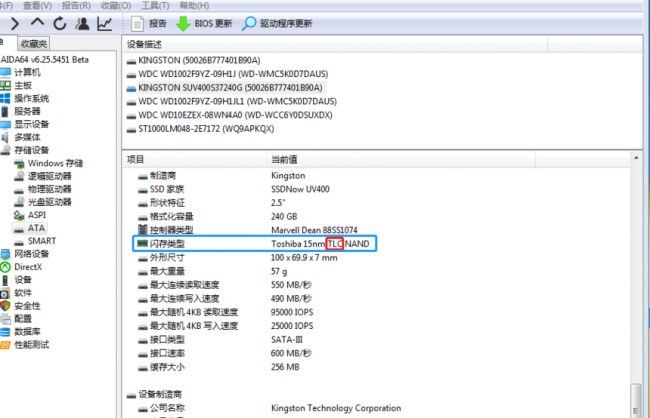The image size is (650, 418).
Task: Open the 报告(R) menu
Action: [76, 5]
